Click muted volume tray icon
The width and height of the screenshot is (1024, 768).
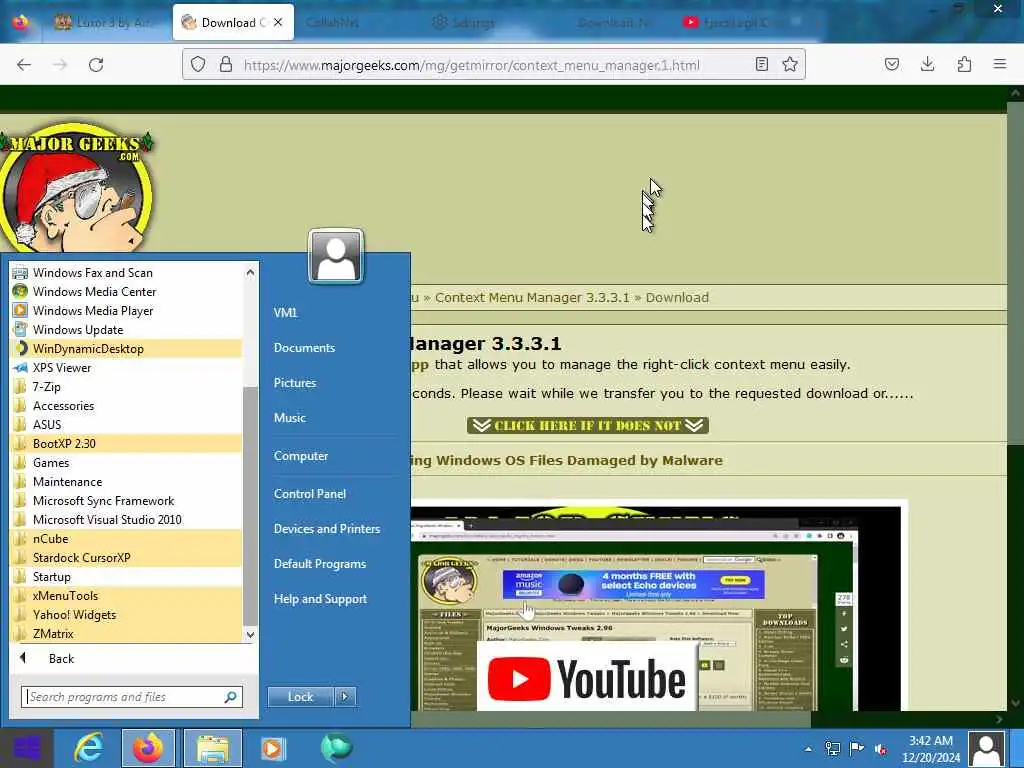pyautogui.click(x=881, y=749)
